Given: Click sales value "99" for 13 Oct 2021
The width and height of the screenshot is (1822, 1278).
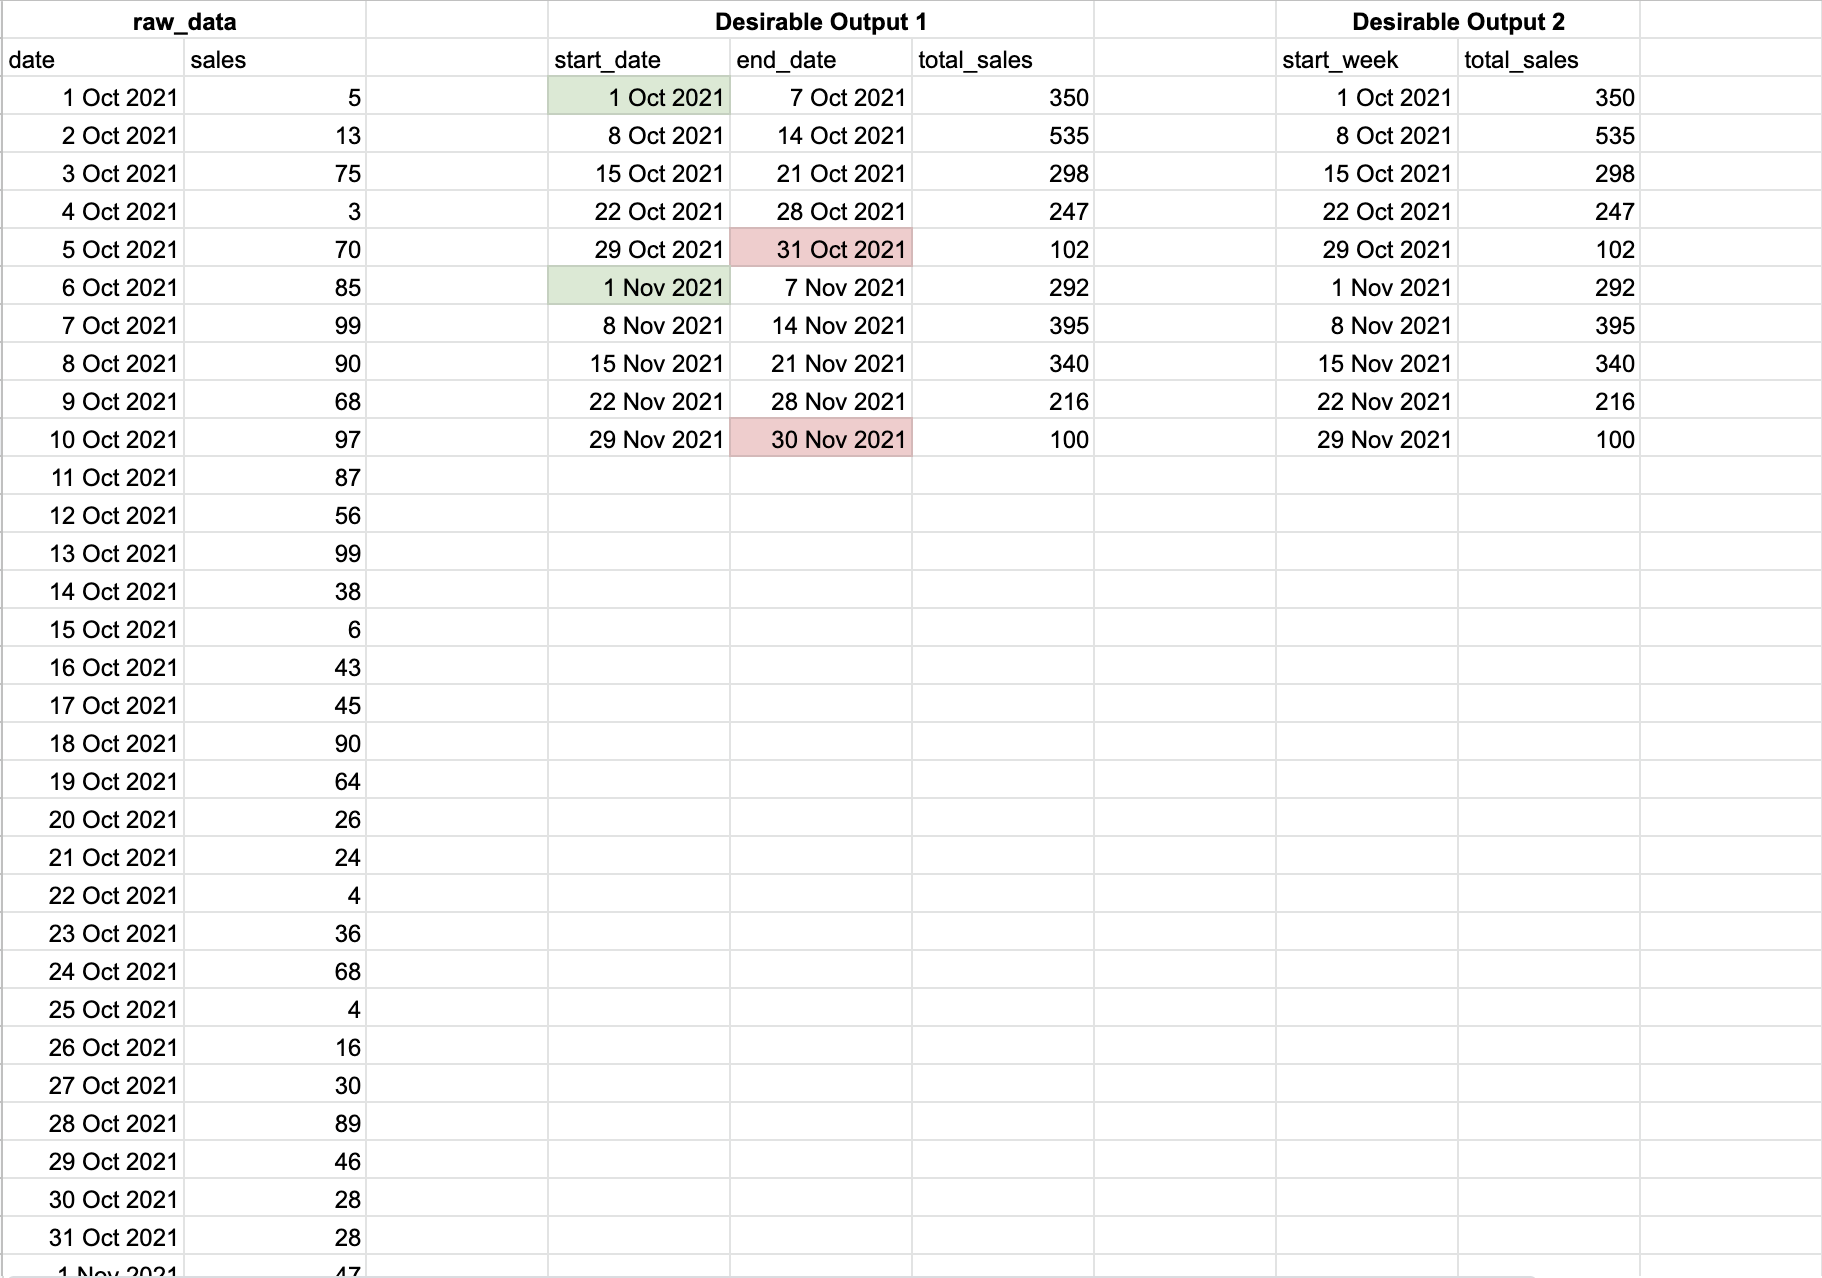Looking at the screenshot, I should tap(275, 553).
